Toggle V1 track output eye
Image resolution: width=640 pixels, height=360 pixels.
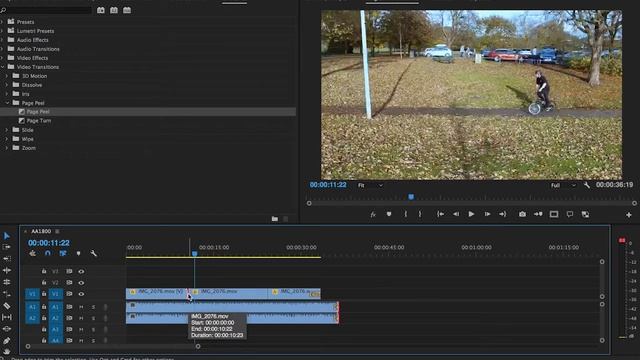pos(81,294)
